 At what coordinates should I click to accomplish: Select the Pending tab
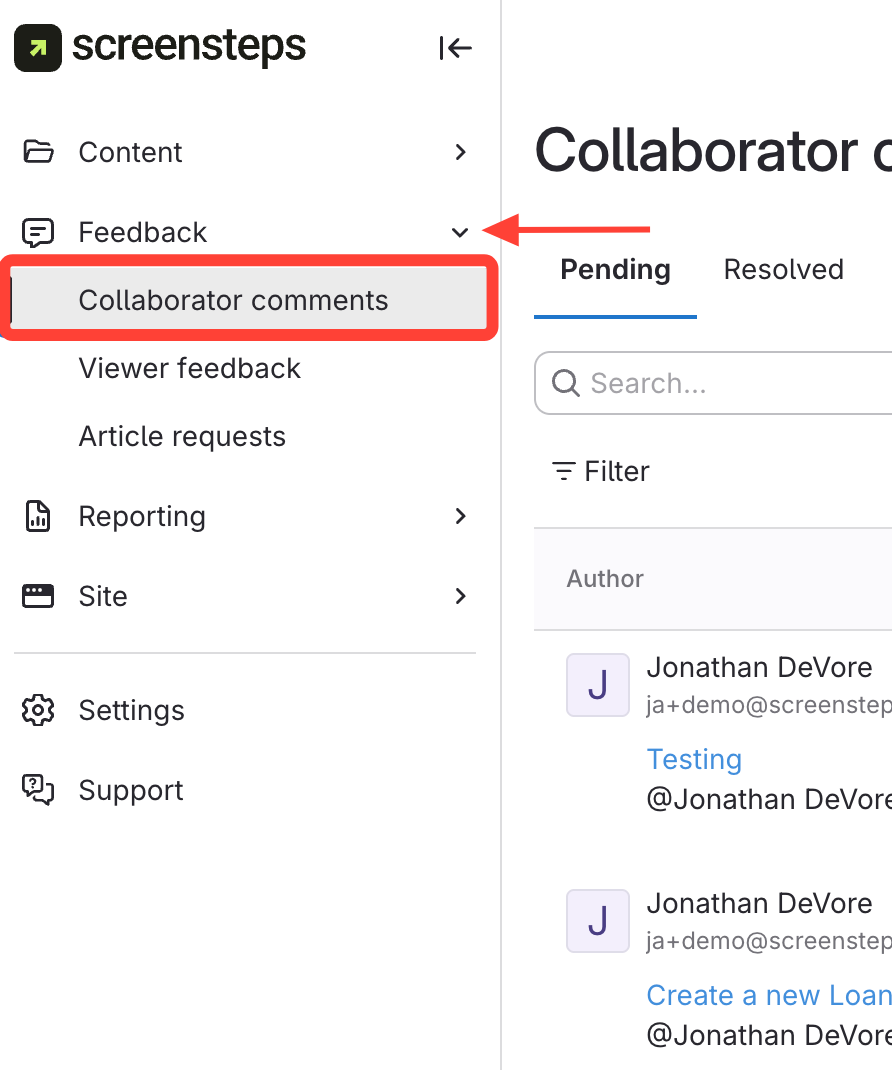(615, 270)
